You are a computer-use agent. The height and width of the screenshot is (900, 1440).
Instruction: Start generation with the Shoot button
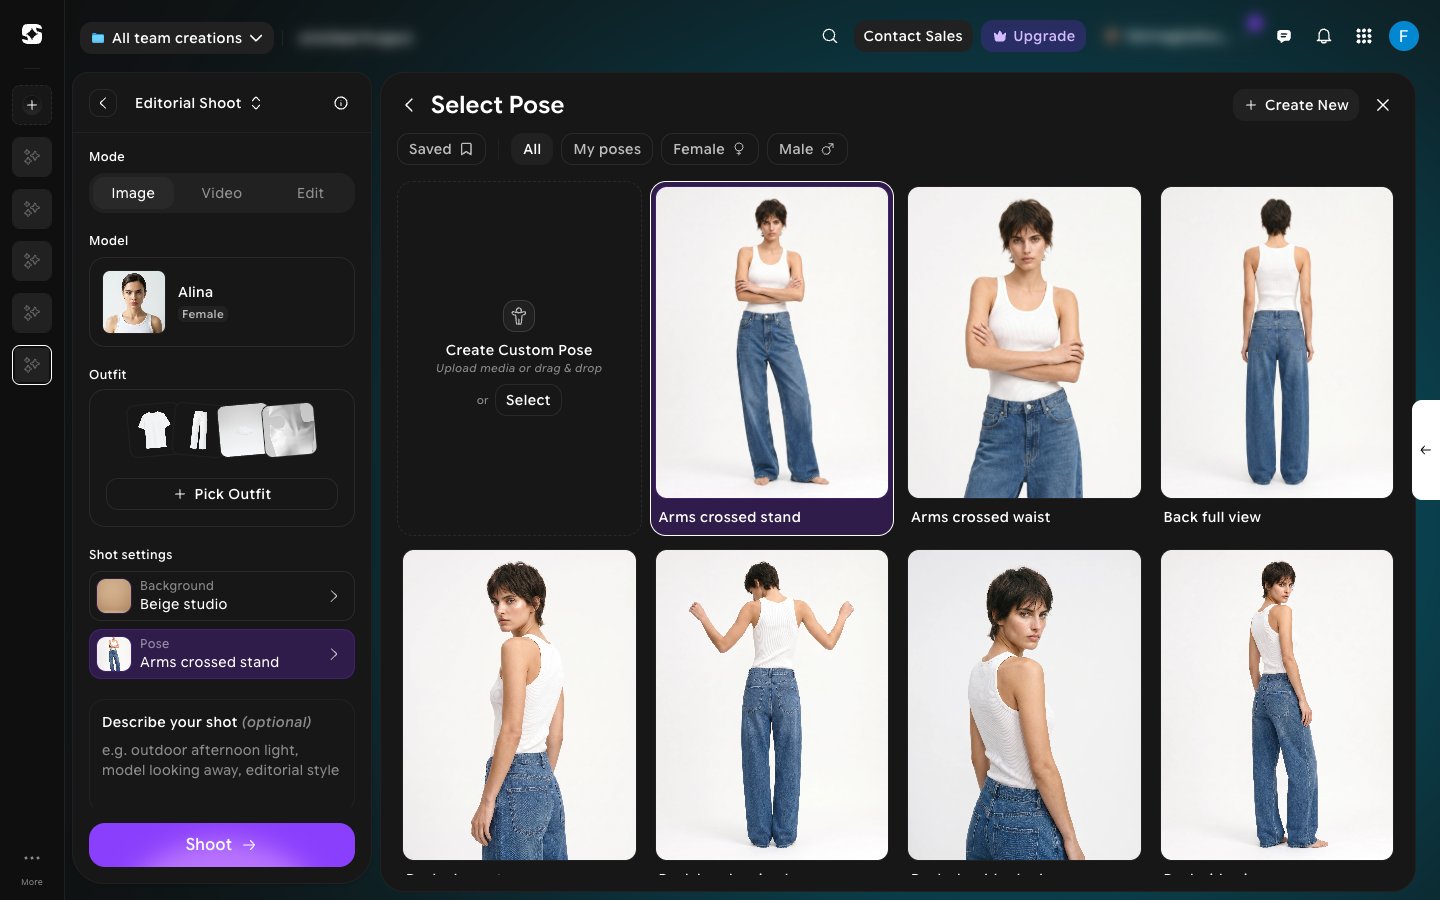coord(222,845)
